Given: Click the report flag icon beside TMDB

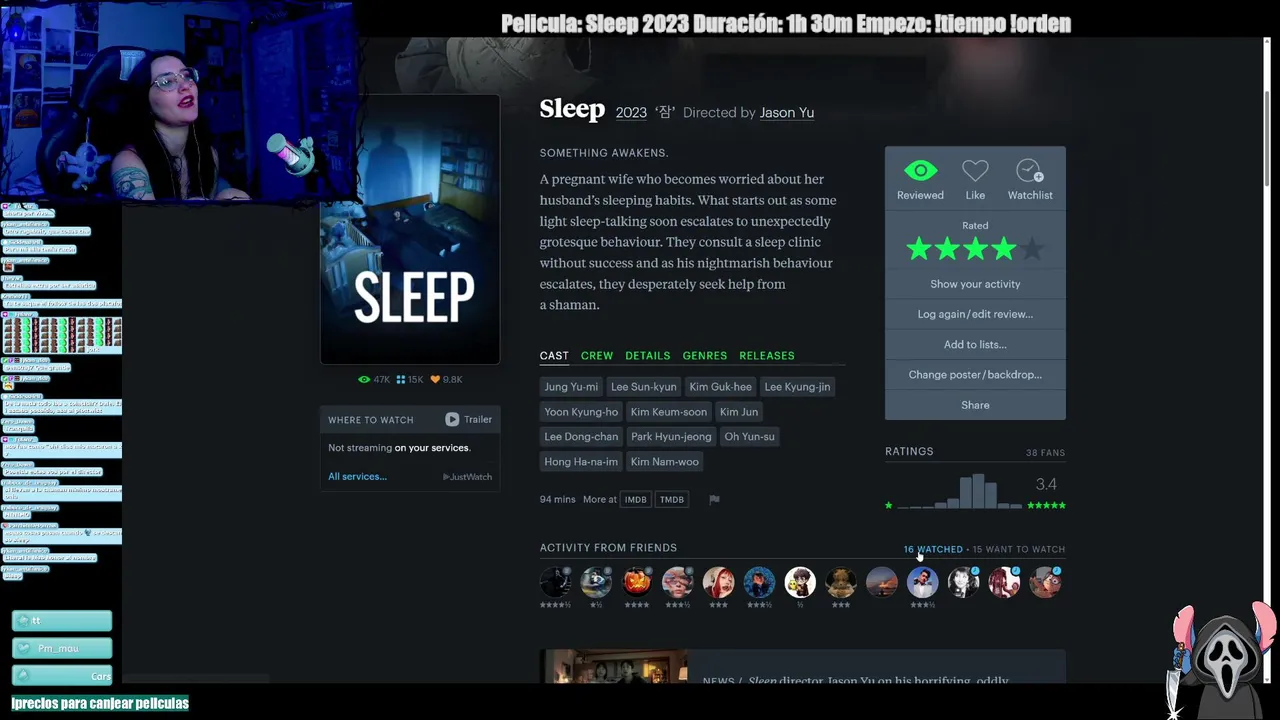Looking at the screenshot, I should [x=714, y=499].
